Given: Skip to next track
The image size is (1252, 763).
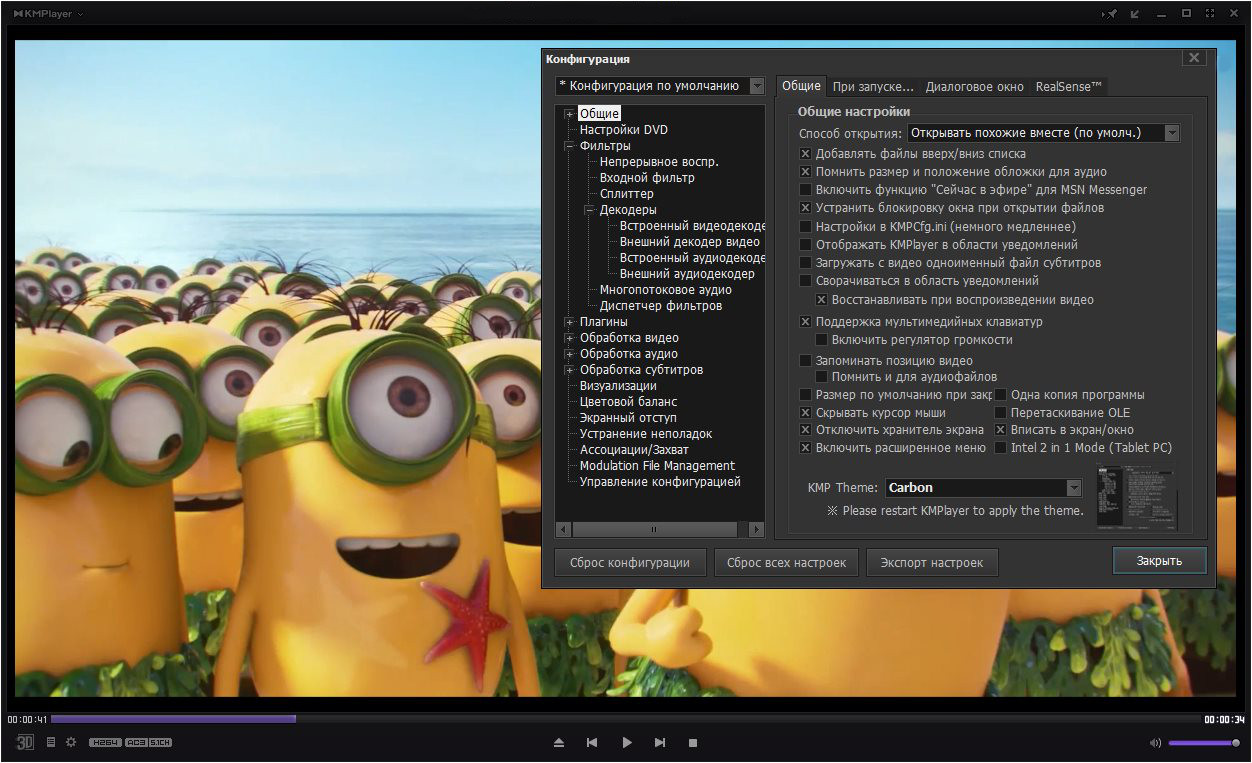Looking at the screenshot, I should coord(660,743).
